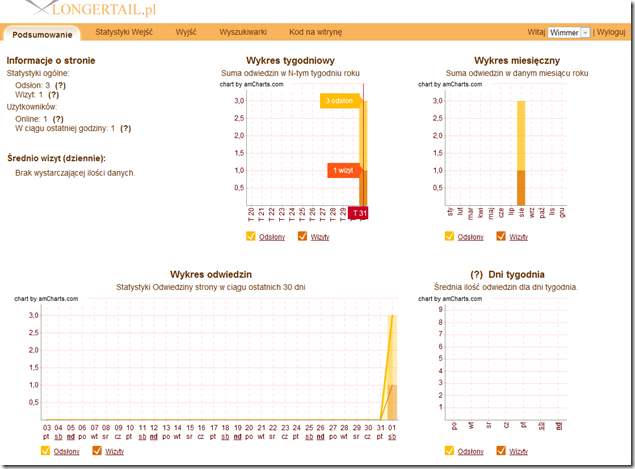This screenshot has height=469, width=635.
Task: Click the Wyloguj logout link
Action: coord(611,32)
